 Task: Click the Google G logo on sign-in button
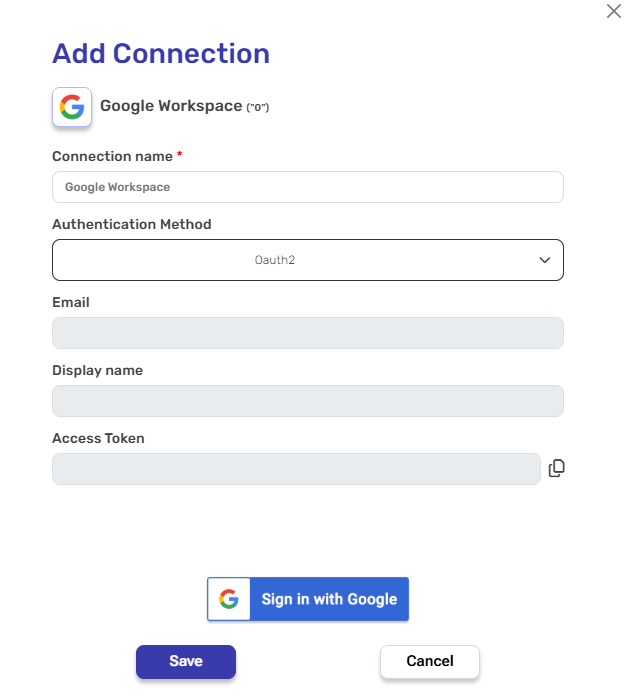(x=229, y=599)
